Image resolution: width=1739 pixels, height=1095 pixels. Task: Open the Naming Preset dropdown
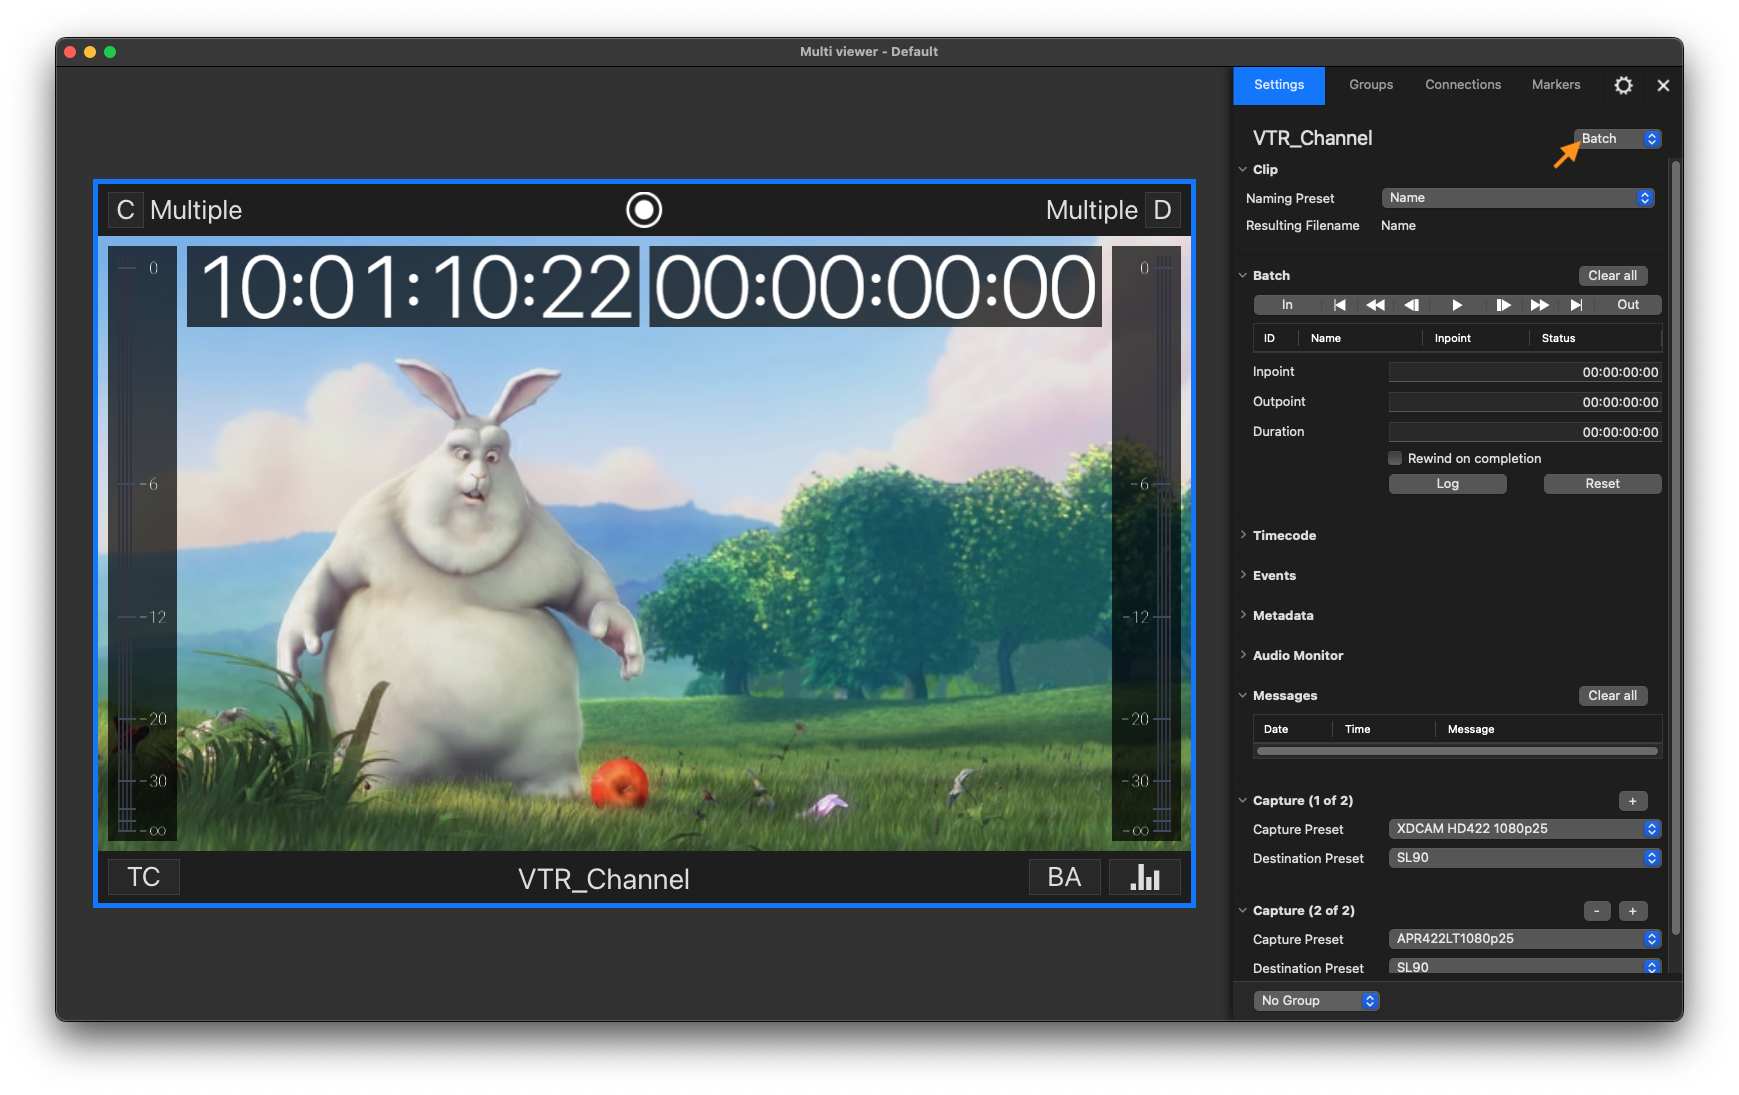1518,198
